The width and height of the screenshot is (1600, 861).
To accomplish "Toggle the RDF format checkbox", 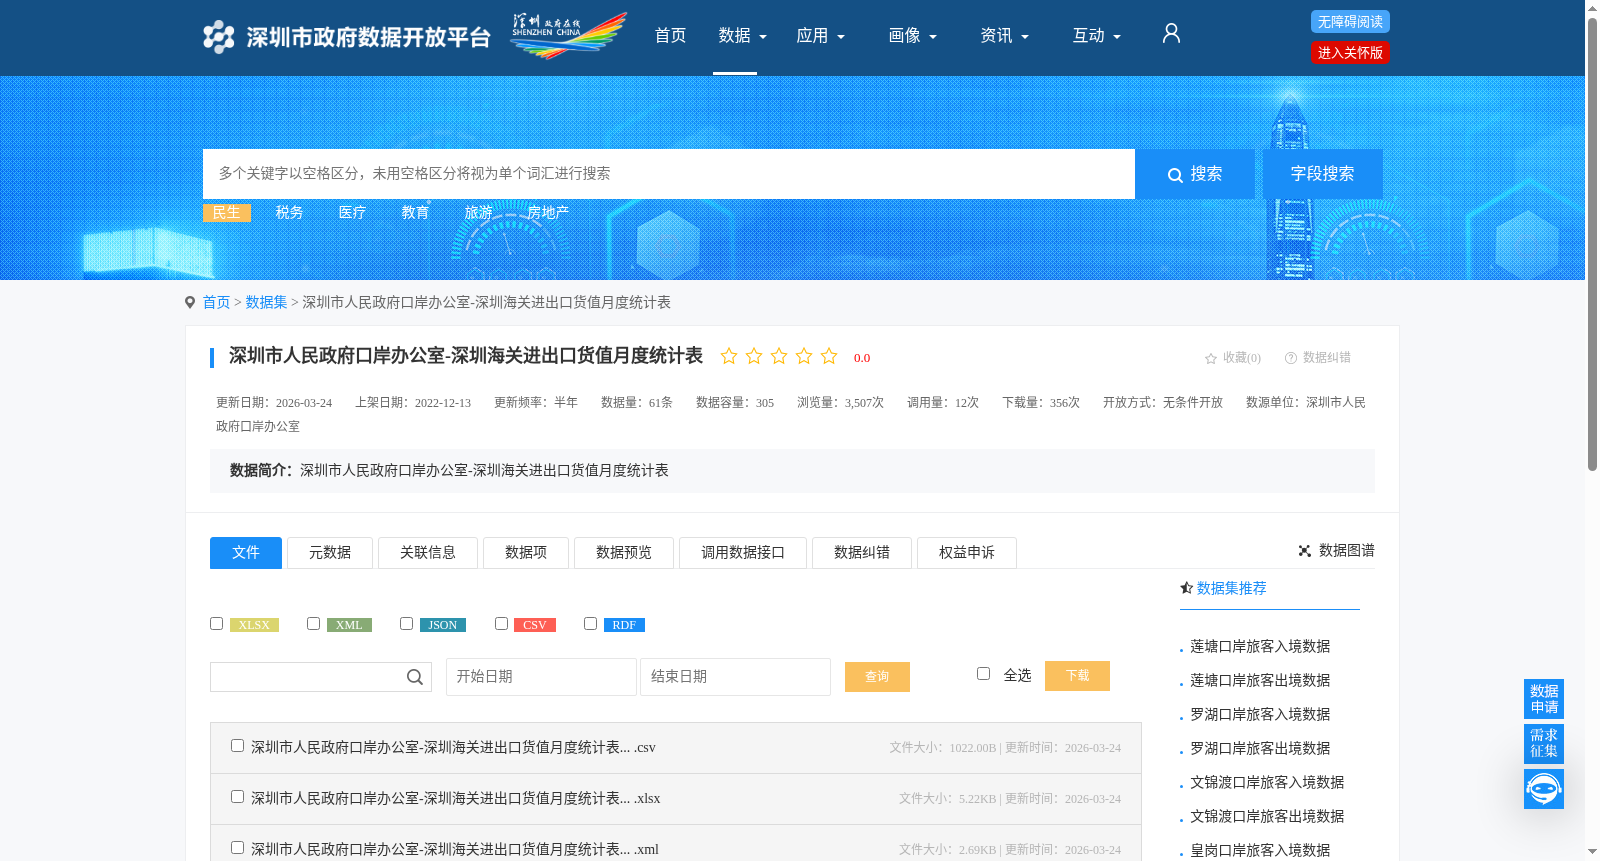I will [590, 624].
